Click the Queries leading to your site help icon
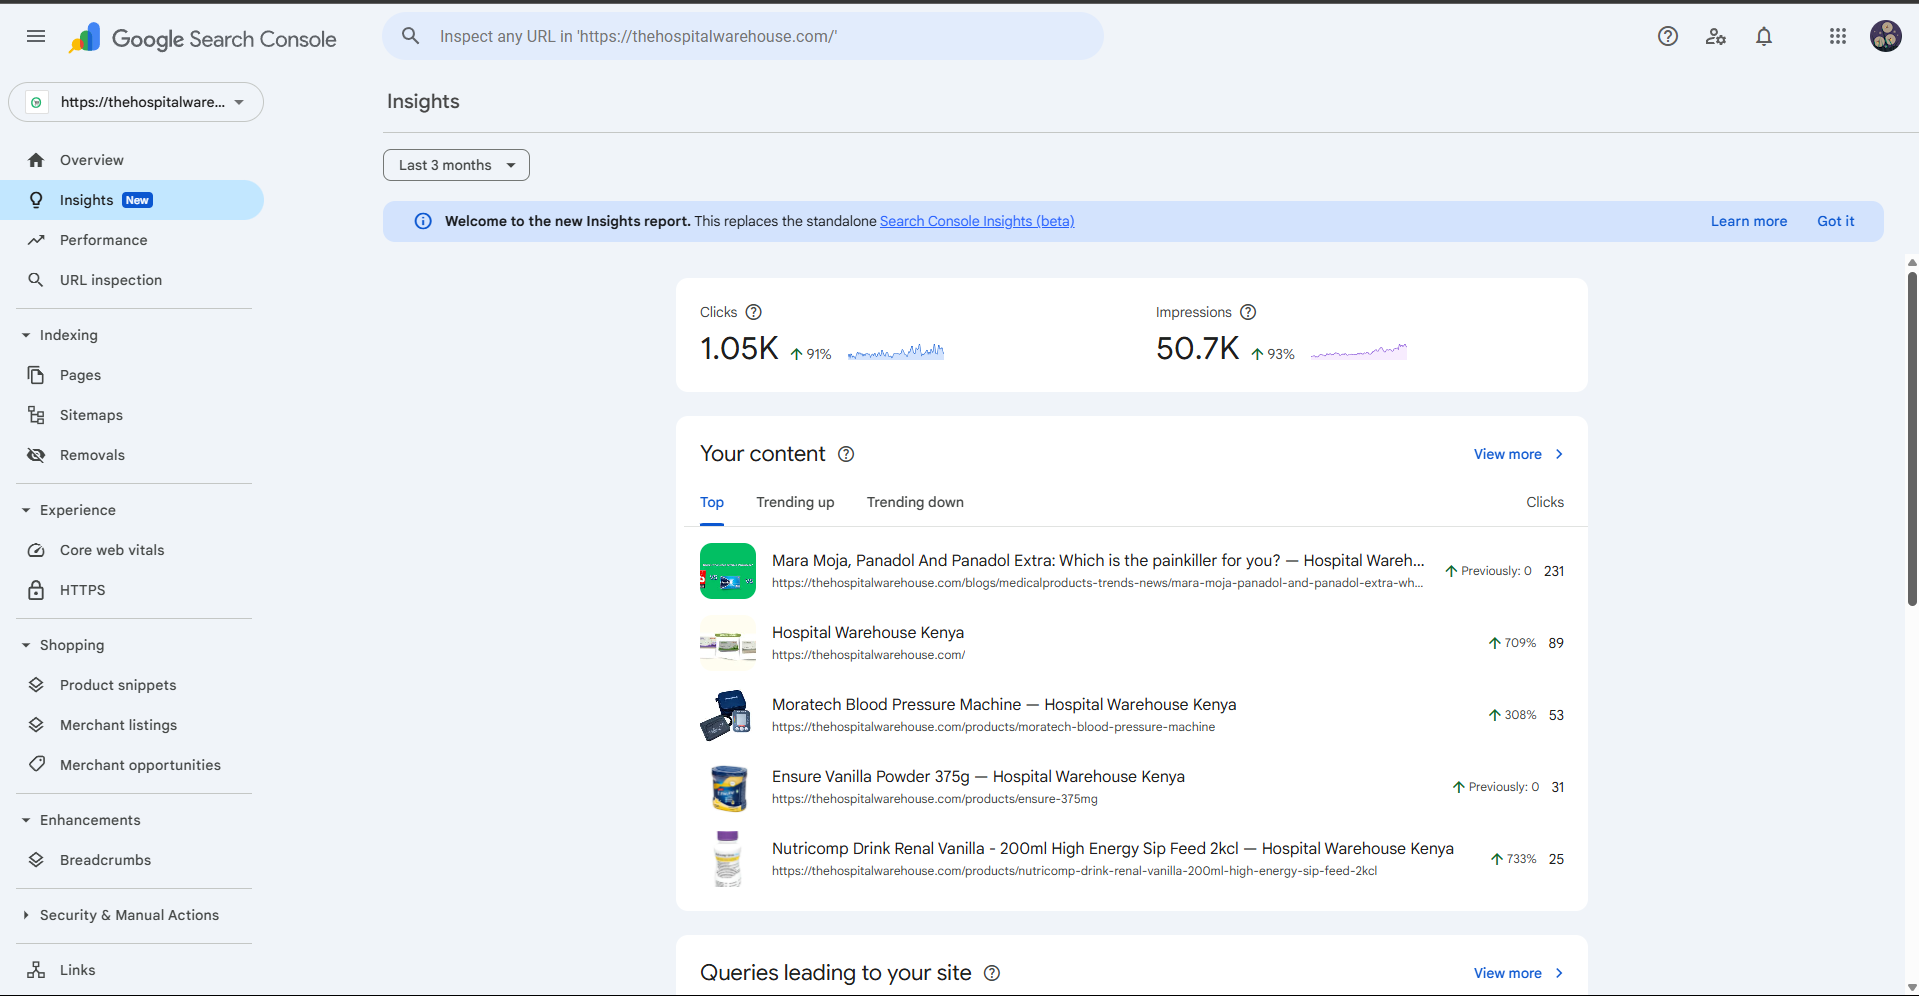 pyautogui.click(x=992, y=973)
